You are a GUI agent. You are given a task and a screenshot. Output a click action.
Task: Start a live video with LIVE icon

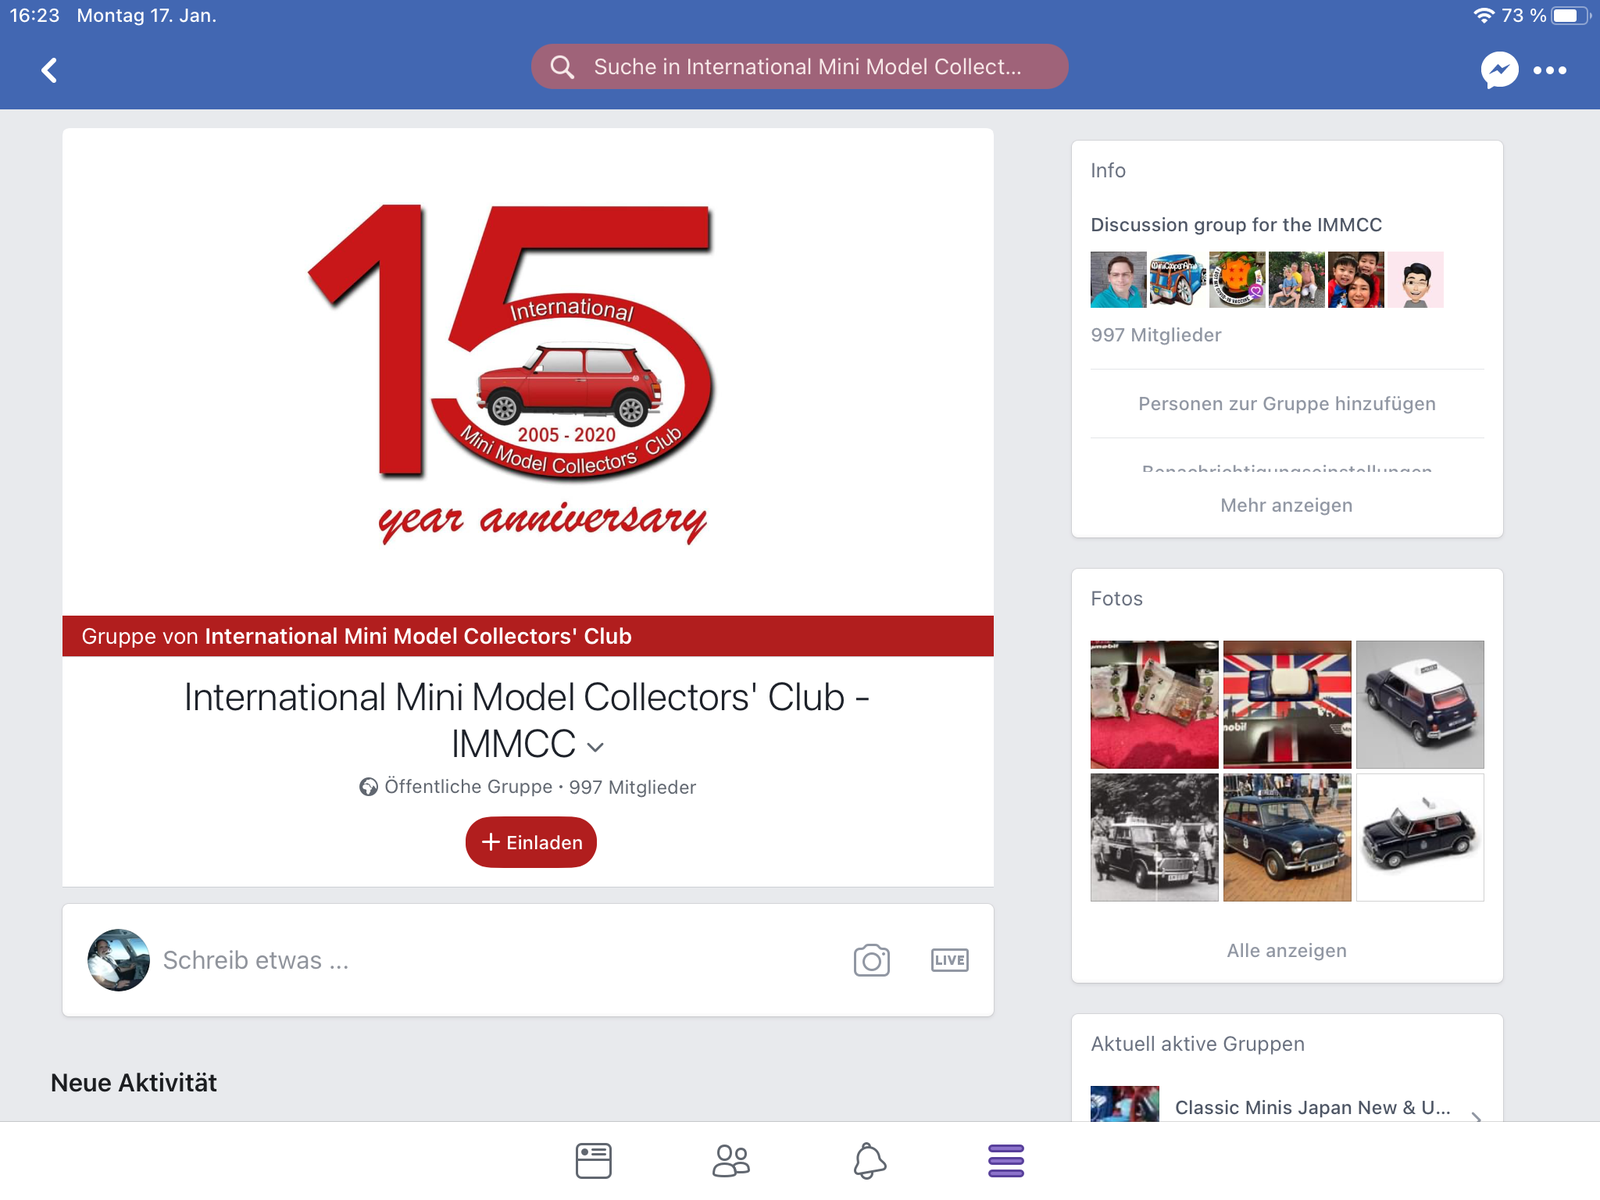tap(949, 960)
